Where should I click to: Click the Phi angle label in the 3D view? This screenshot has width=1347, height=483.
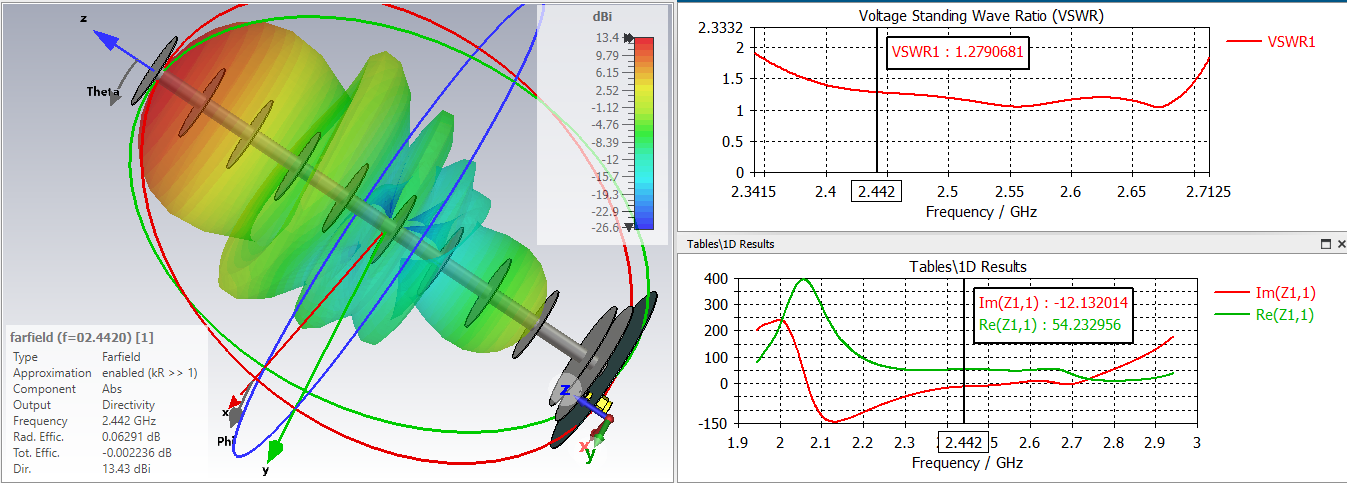click(x=227, y=441)
